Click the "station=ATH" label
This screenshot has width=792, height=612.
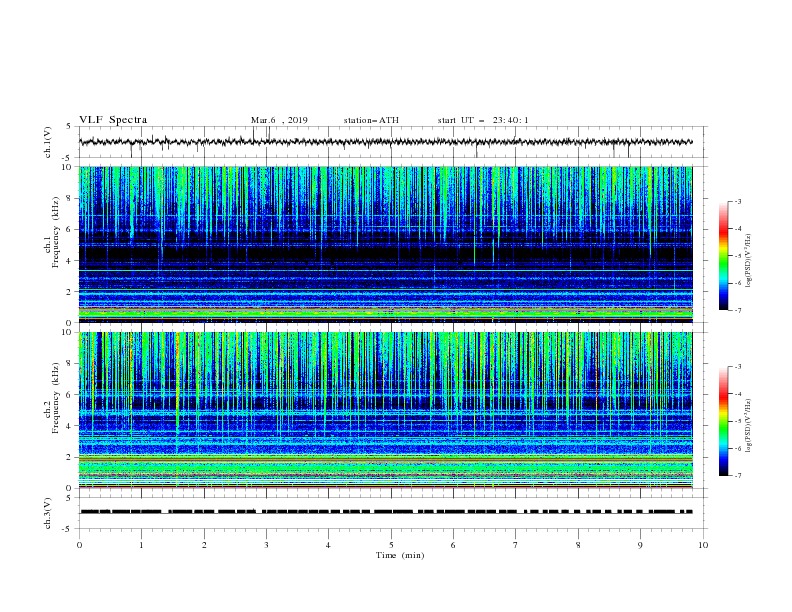(371, 120)
